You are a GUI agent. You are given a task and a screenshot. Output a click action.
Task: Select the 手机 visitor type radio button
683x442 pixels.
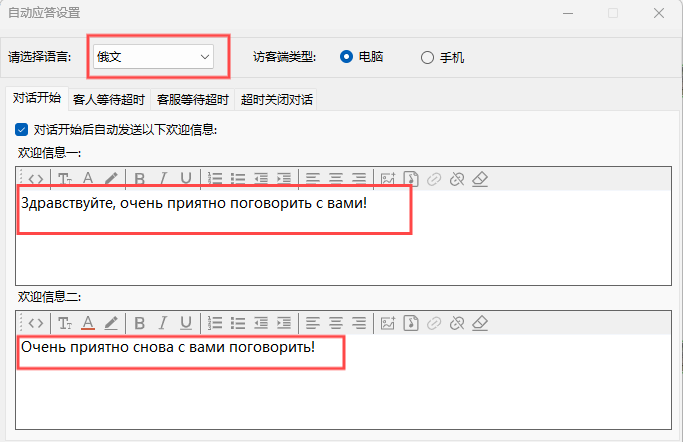427,57
